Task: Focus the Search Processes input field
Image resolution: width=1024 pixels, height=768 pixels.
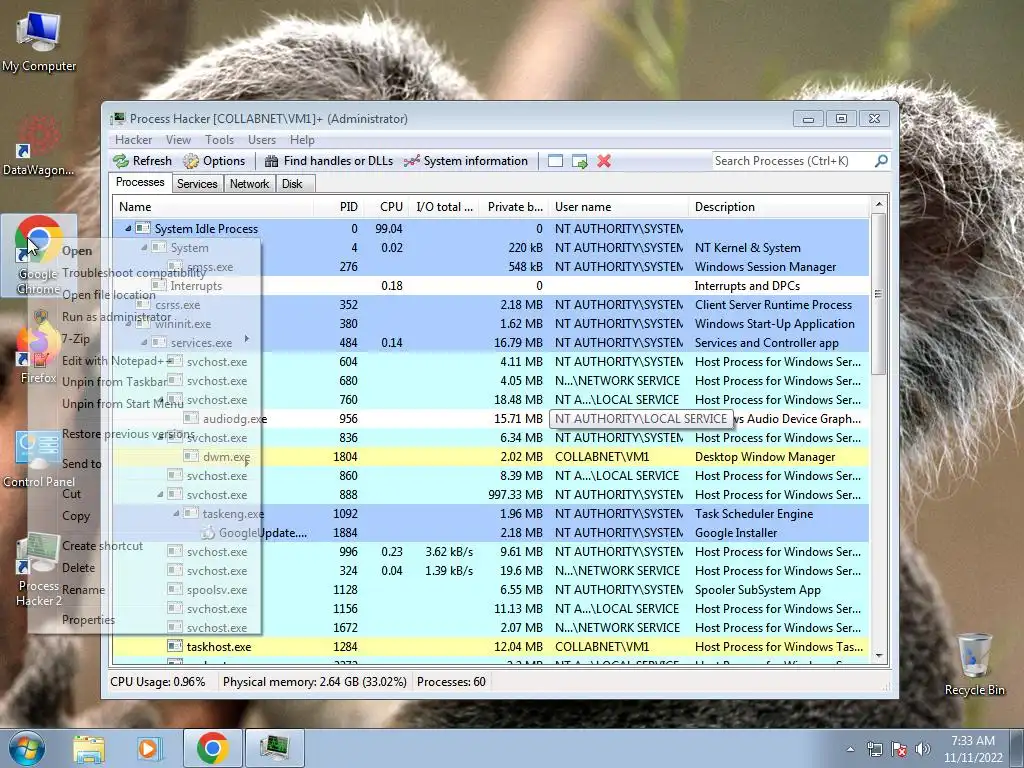Action: (x=793, y=161)
